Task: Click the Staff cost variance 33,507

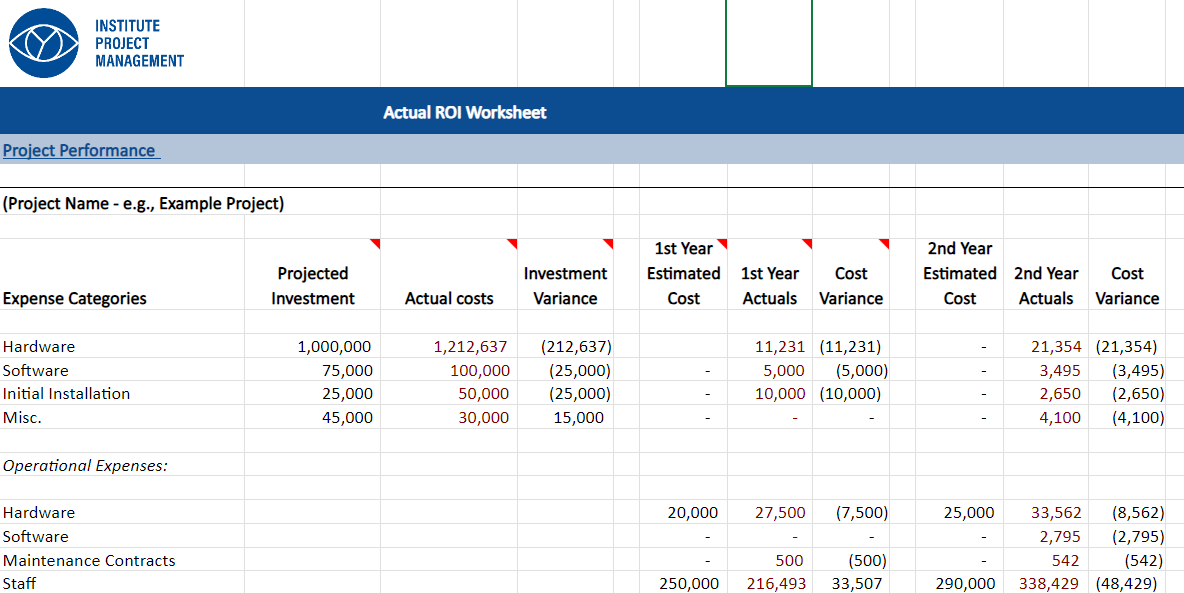Action: point(857,584)
